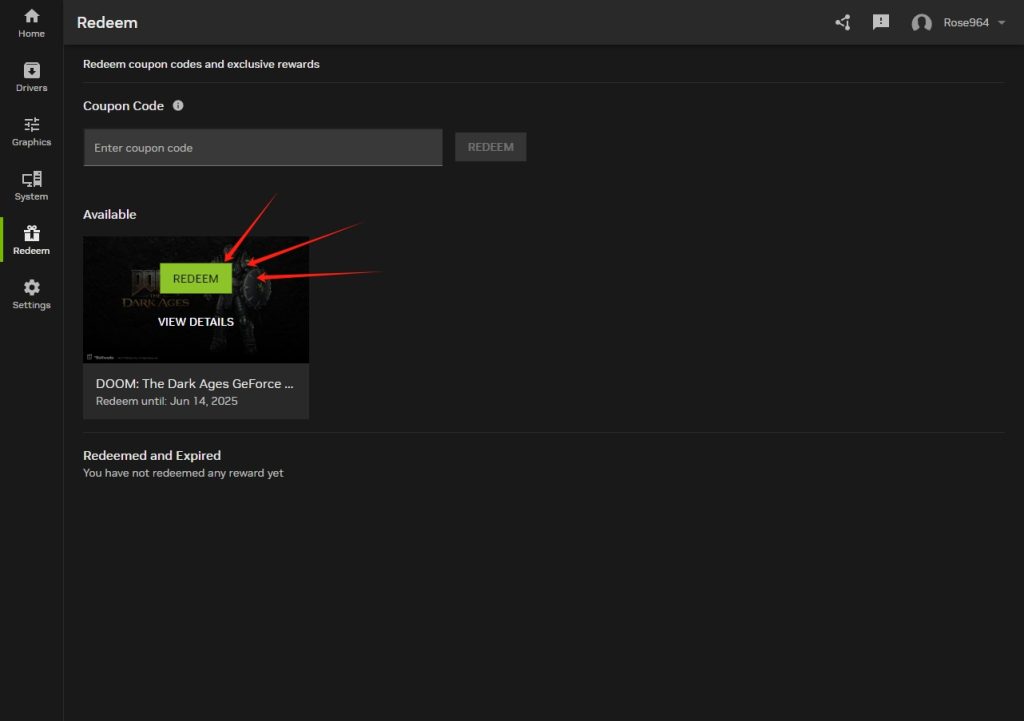Open the Graphics settings section
The height and width of the screenshot is (721, 1024).
pyautogui.click(x=31, y=131)
